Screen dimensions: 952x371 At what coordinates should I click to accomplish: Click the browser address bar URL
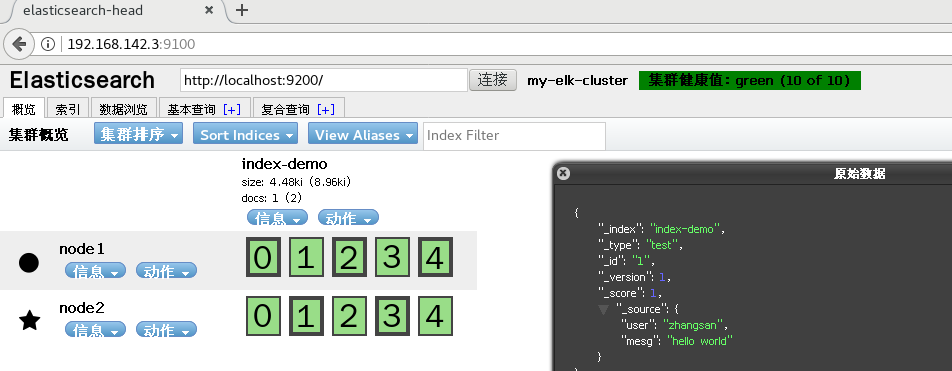click(131, 44)
